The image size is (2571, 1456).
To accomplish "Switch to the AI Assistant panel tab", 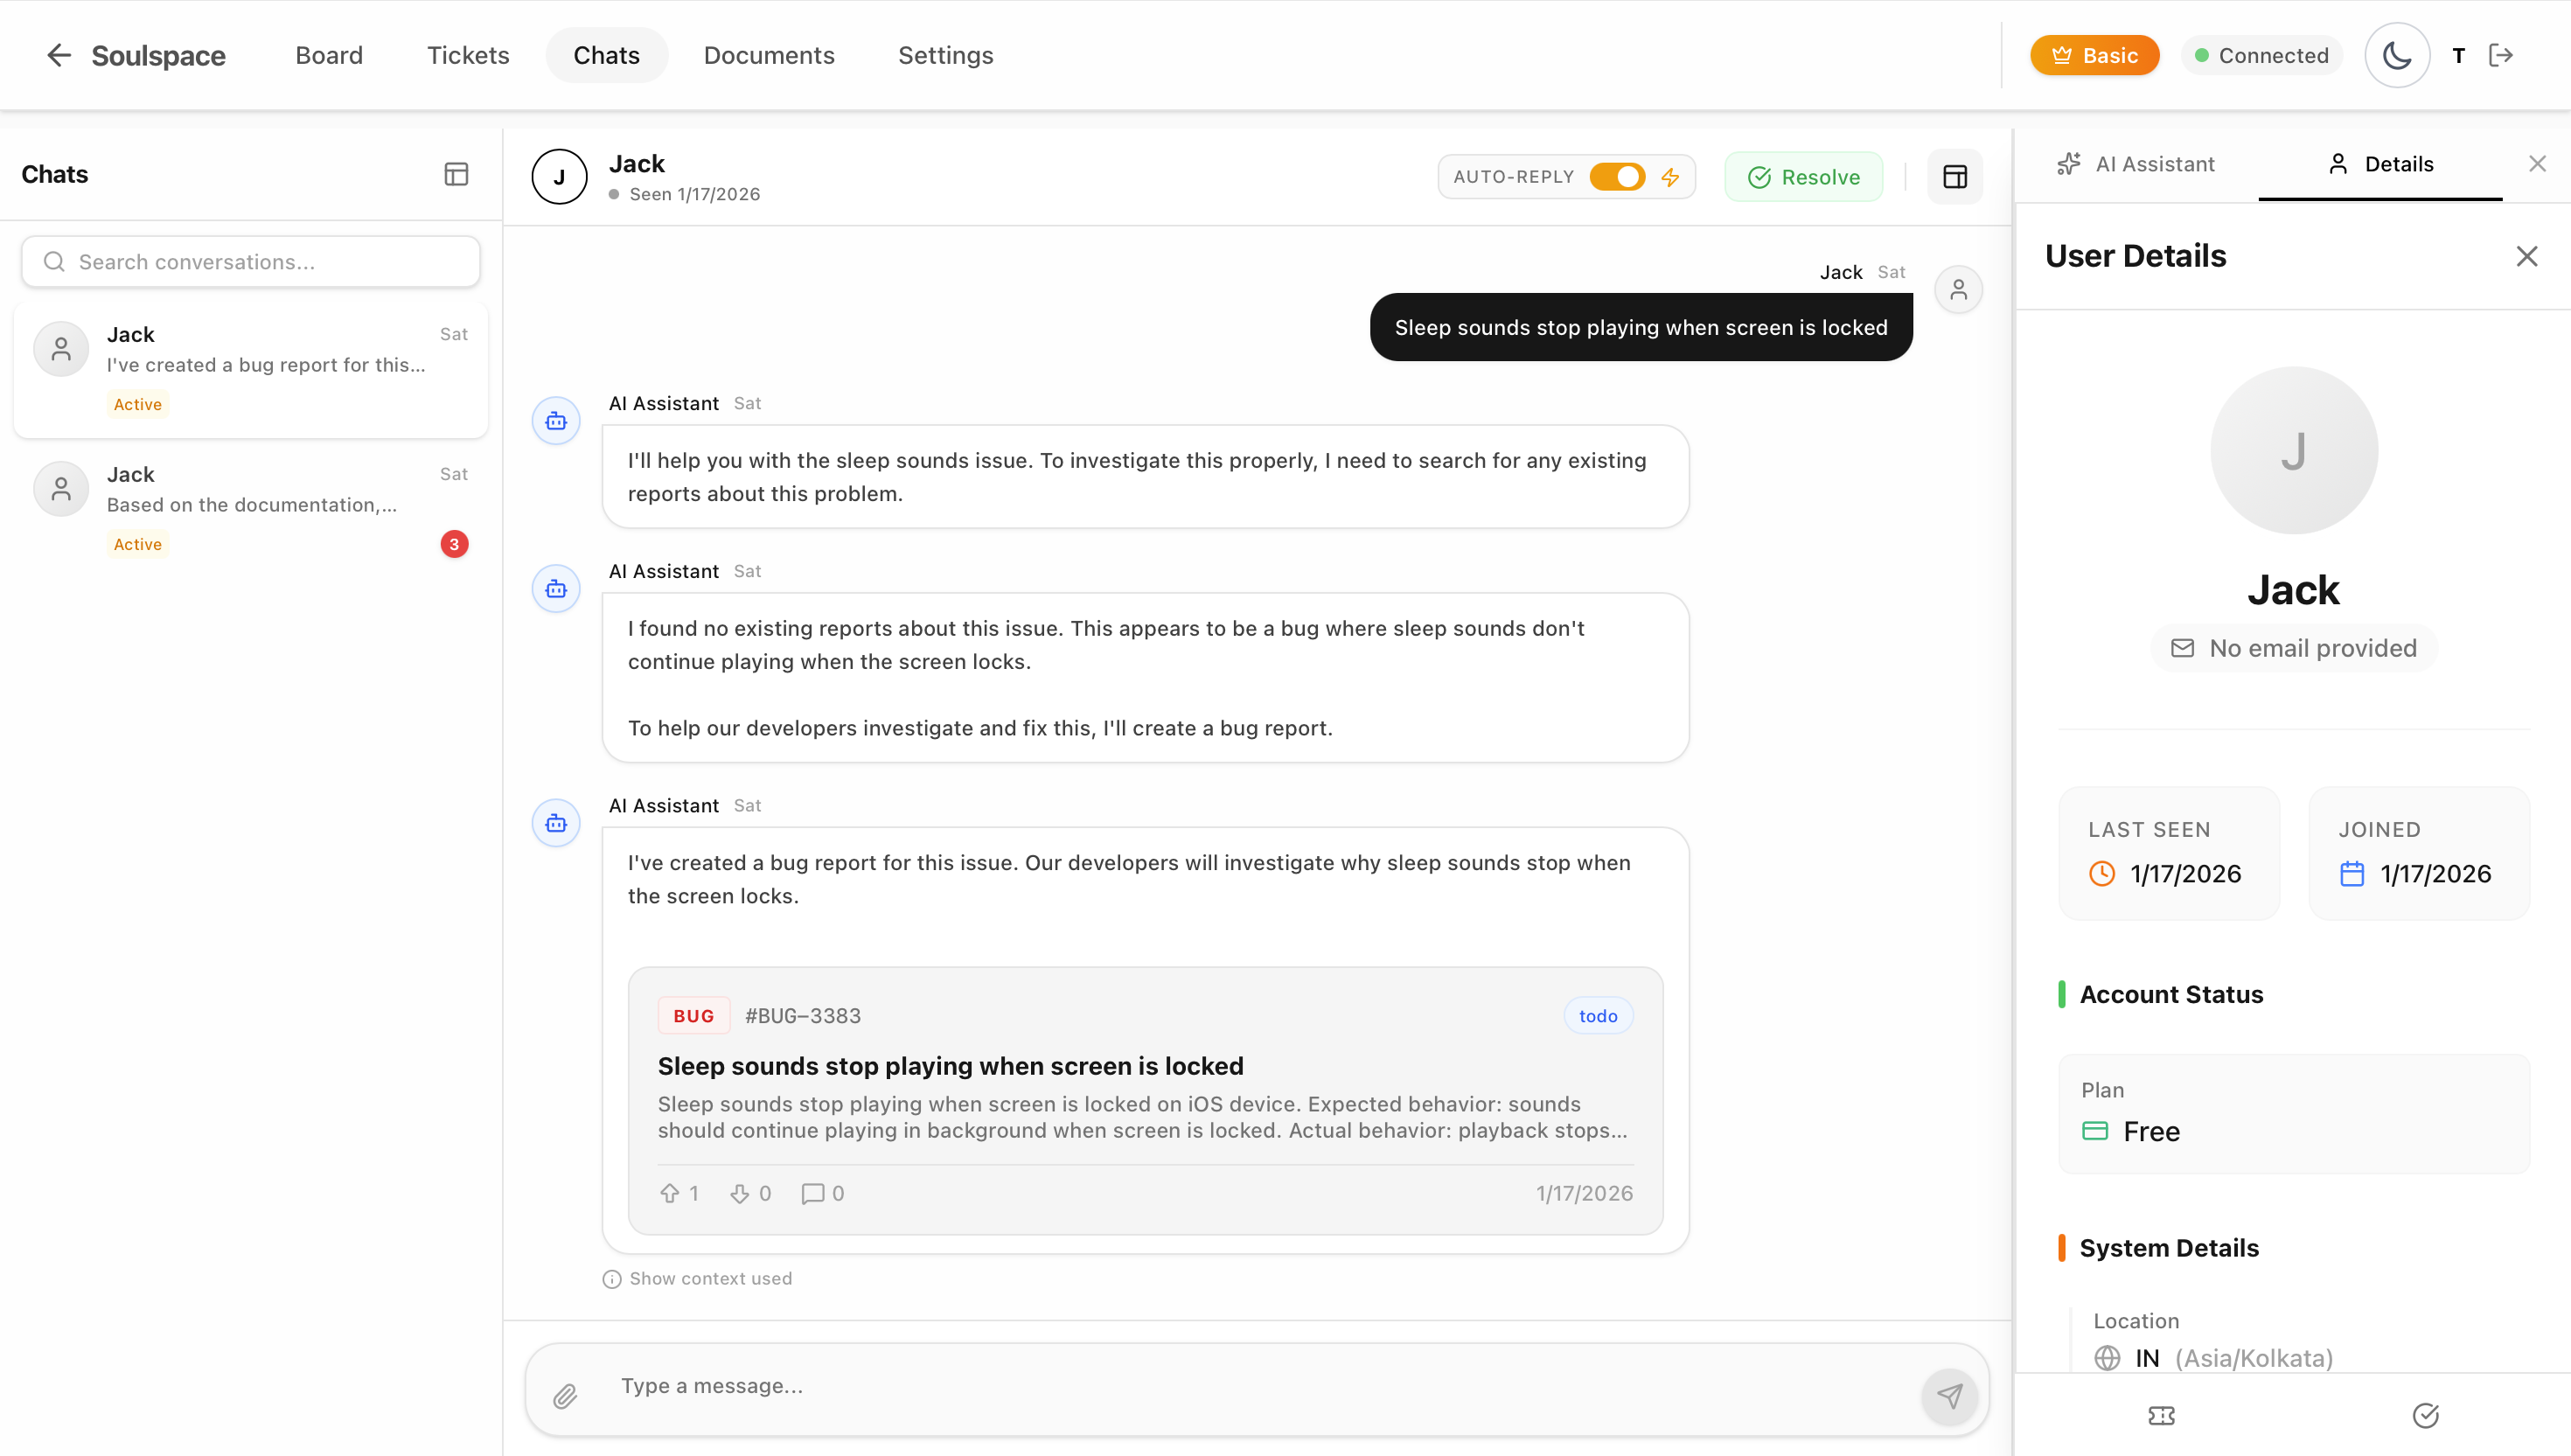I will (x=2136, y=164).
